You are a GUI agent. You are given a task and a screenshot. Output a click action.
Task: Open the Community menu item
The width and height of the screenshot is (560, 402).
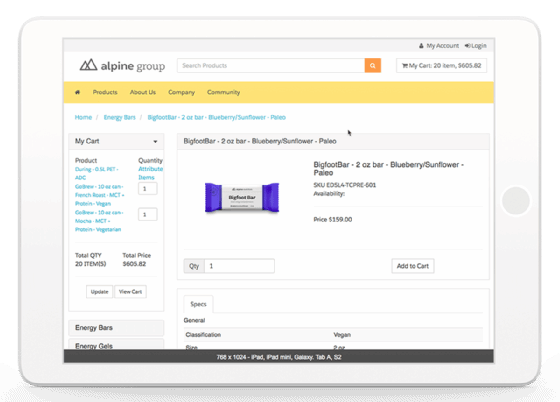[x=224, y=92]
